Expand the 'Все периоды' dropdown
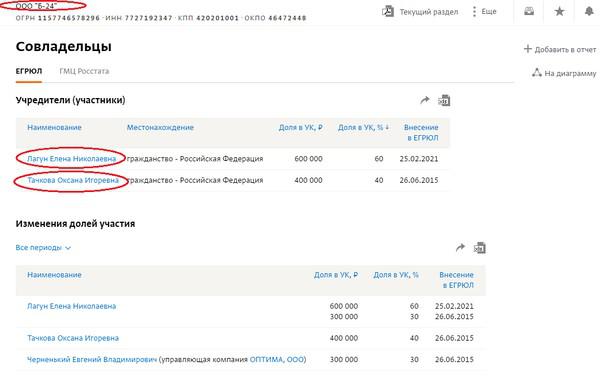This screenshot has height=376, width=600. coord(43,248)
